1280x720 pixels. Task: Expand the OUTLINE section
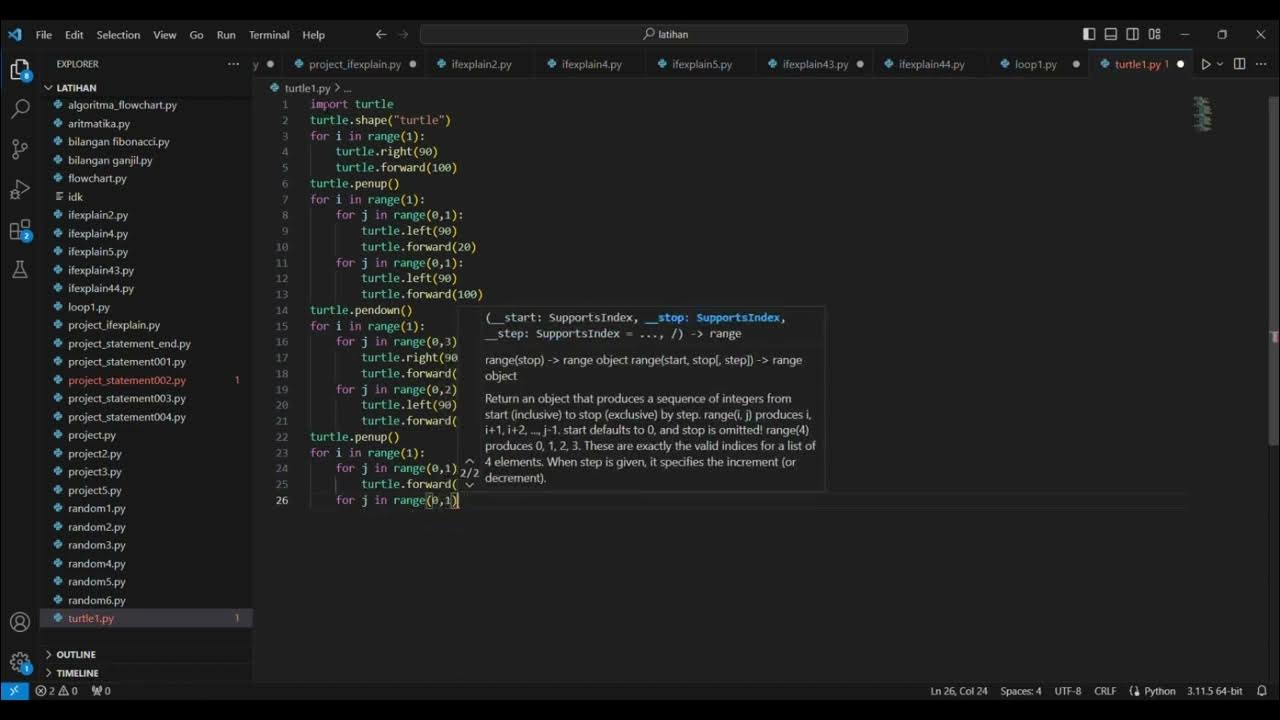coord(76,655)
